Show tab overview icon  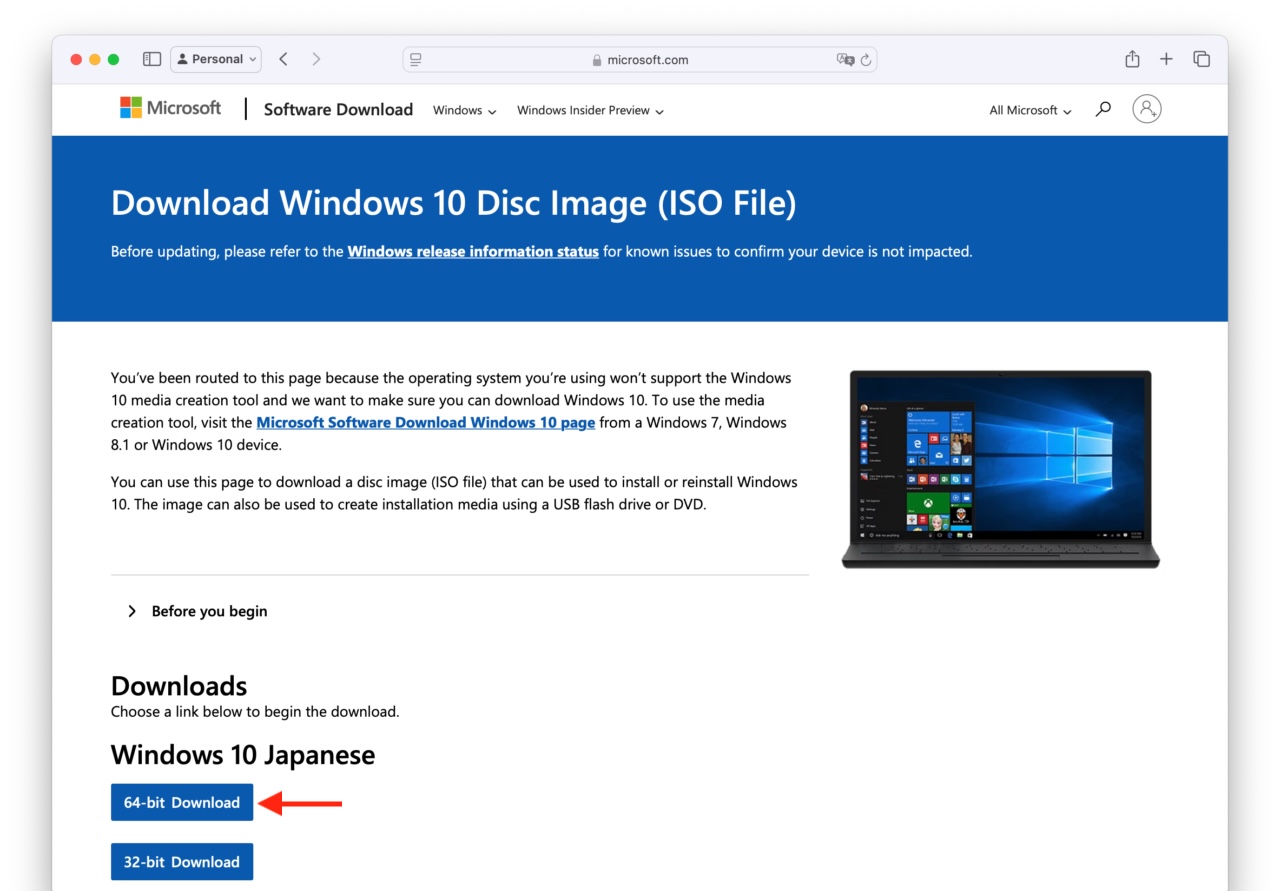1202,59
